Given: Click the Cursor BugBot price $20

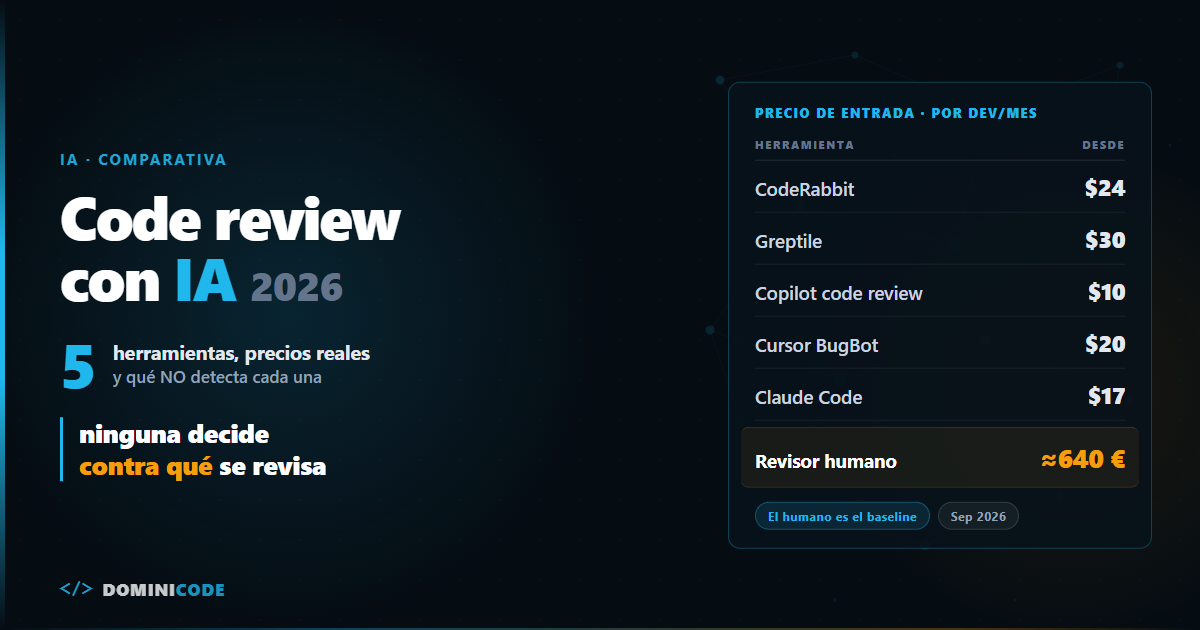Looking at the screenshot, I should pos(1105,344).
